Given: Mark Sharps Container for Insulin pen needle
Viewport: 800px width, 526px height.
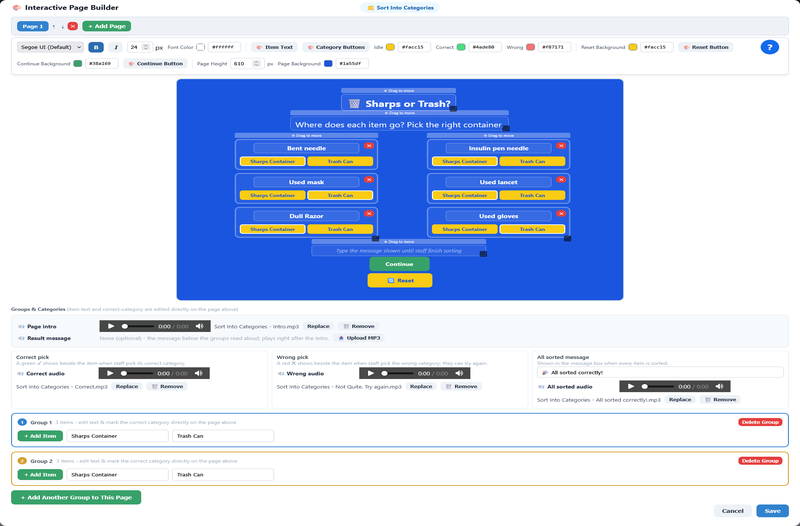Looking at the screenshot, I should tap(464, 161).
